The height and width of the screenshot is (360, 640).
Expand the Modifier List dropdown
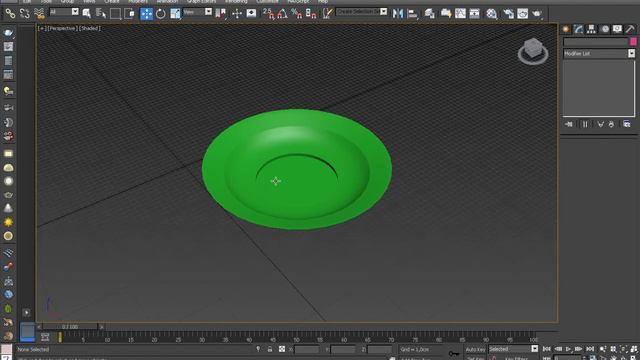631,53
